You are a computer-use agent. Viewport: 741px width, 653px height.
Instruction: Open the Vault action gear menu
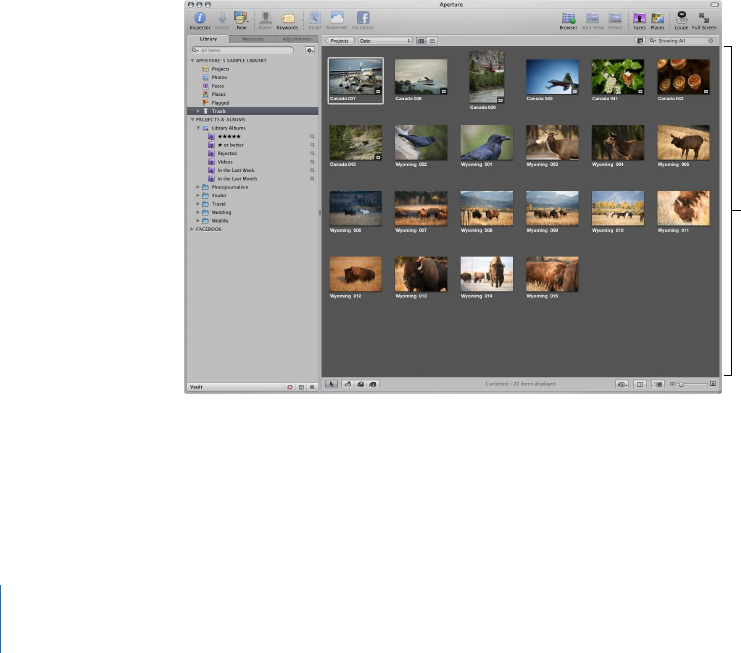(x=312, y=387)
